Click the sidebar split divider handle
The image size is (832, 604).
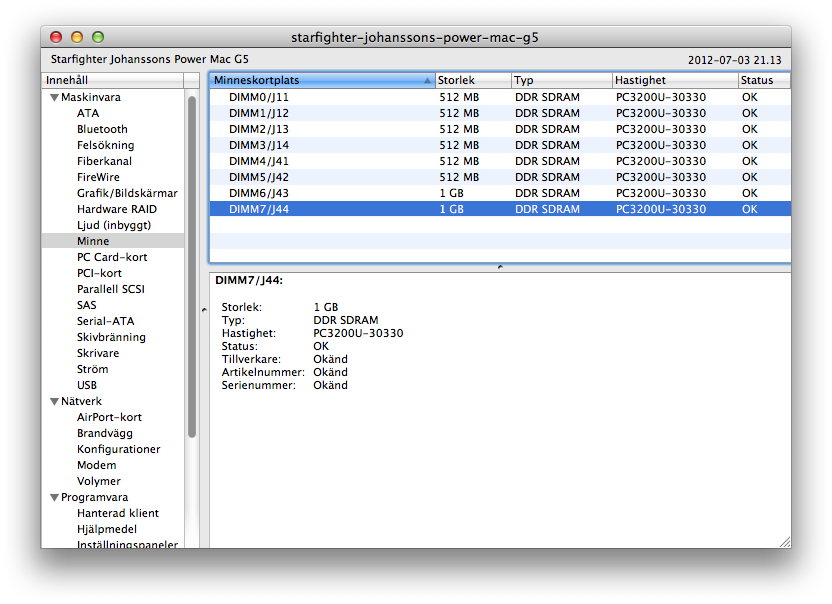[x=204, y=309]
